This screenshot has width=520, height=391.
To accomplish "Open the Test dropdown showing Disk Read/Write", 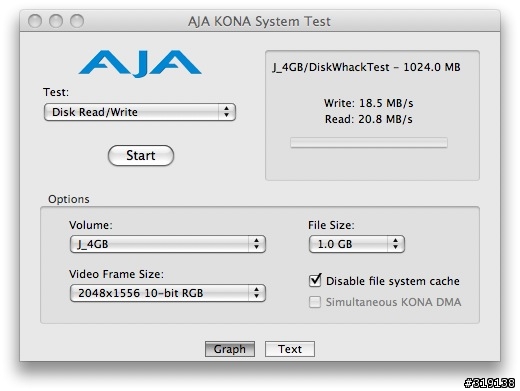I will click(140, 112).
